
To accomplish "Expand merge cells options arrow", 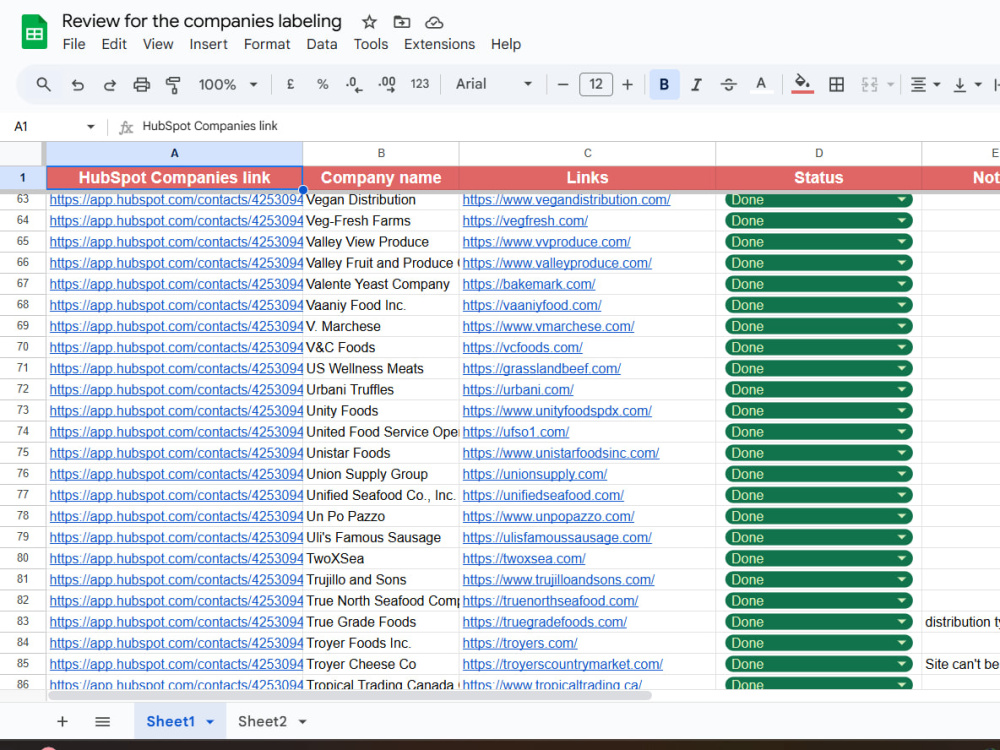I will click(x=890, y=84).
